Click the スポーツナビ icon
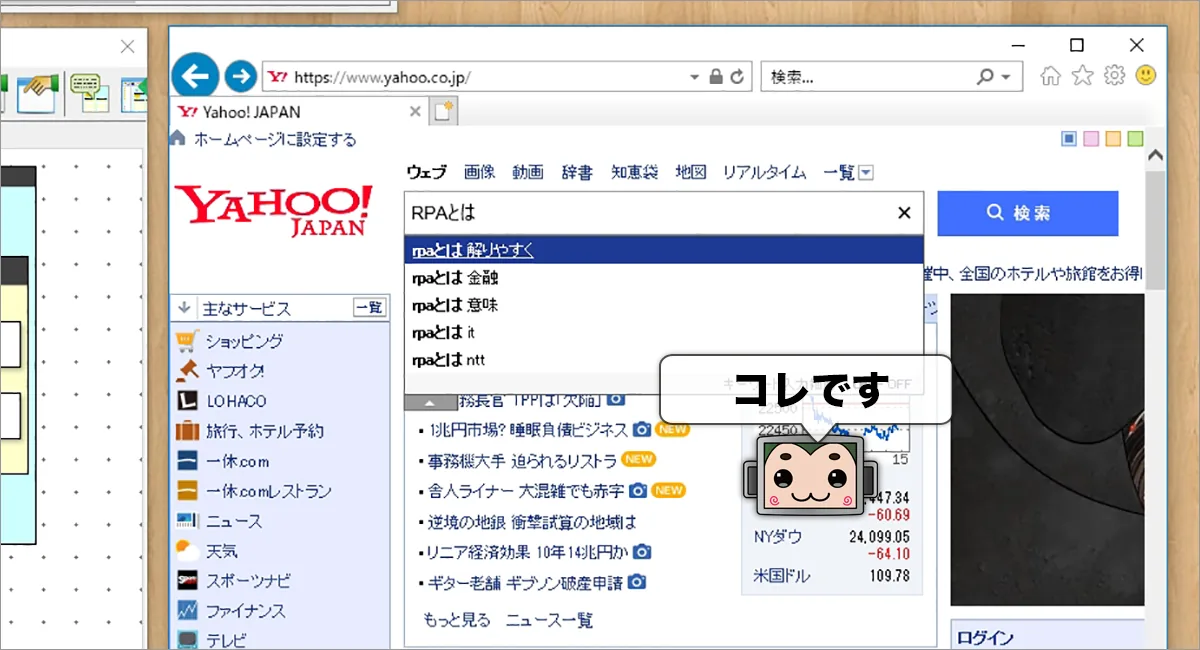1200x650 pixels. pos(187,580)
